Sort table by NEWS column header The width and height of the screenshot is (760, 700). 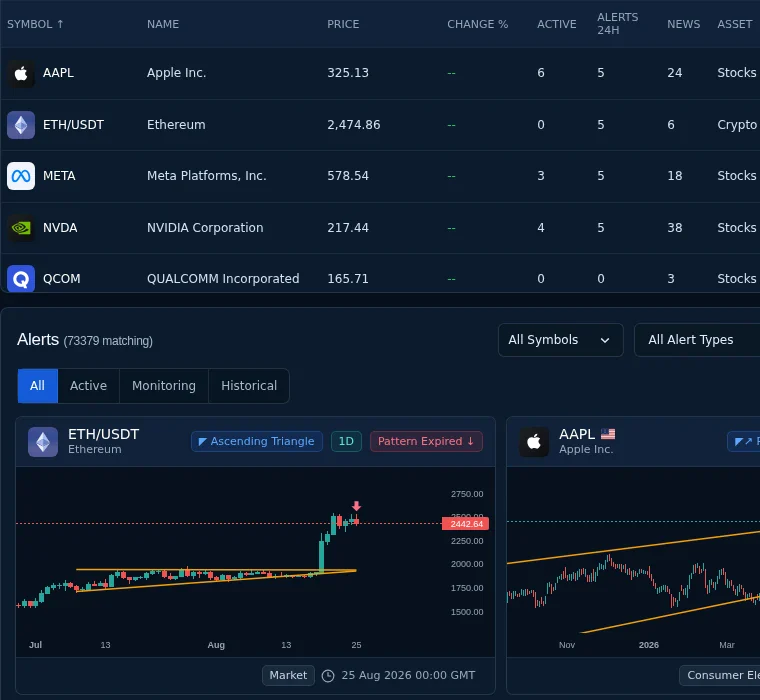coord(683,24)
